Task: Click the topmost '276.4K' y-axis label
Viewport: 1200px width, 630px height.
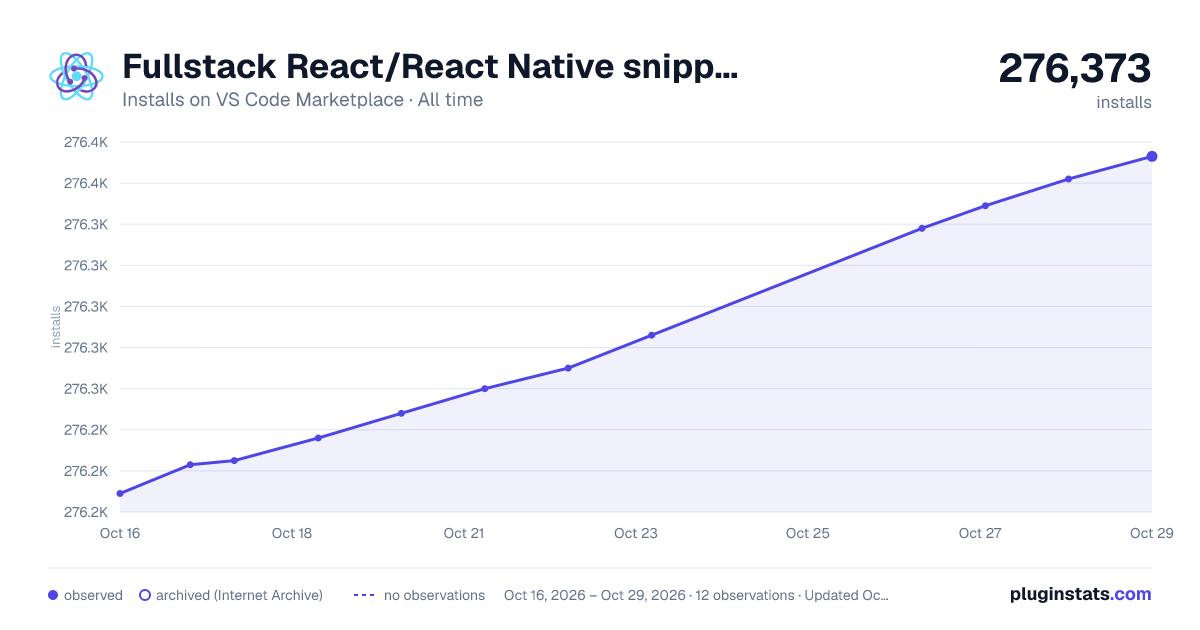Action: click(x=86, y=142)
